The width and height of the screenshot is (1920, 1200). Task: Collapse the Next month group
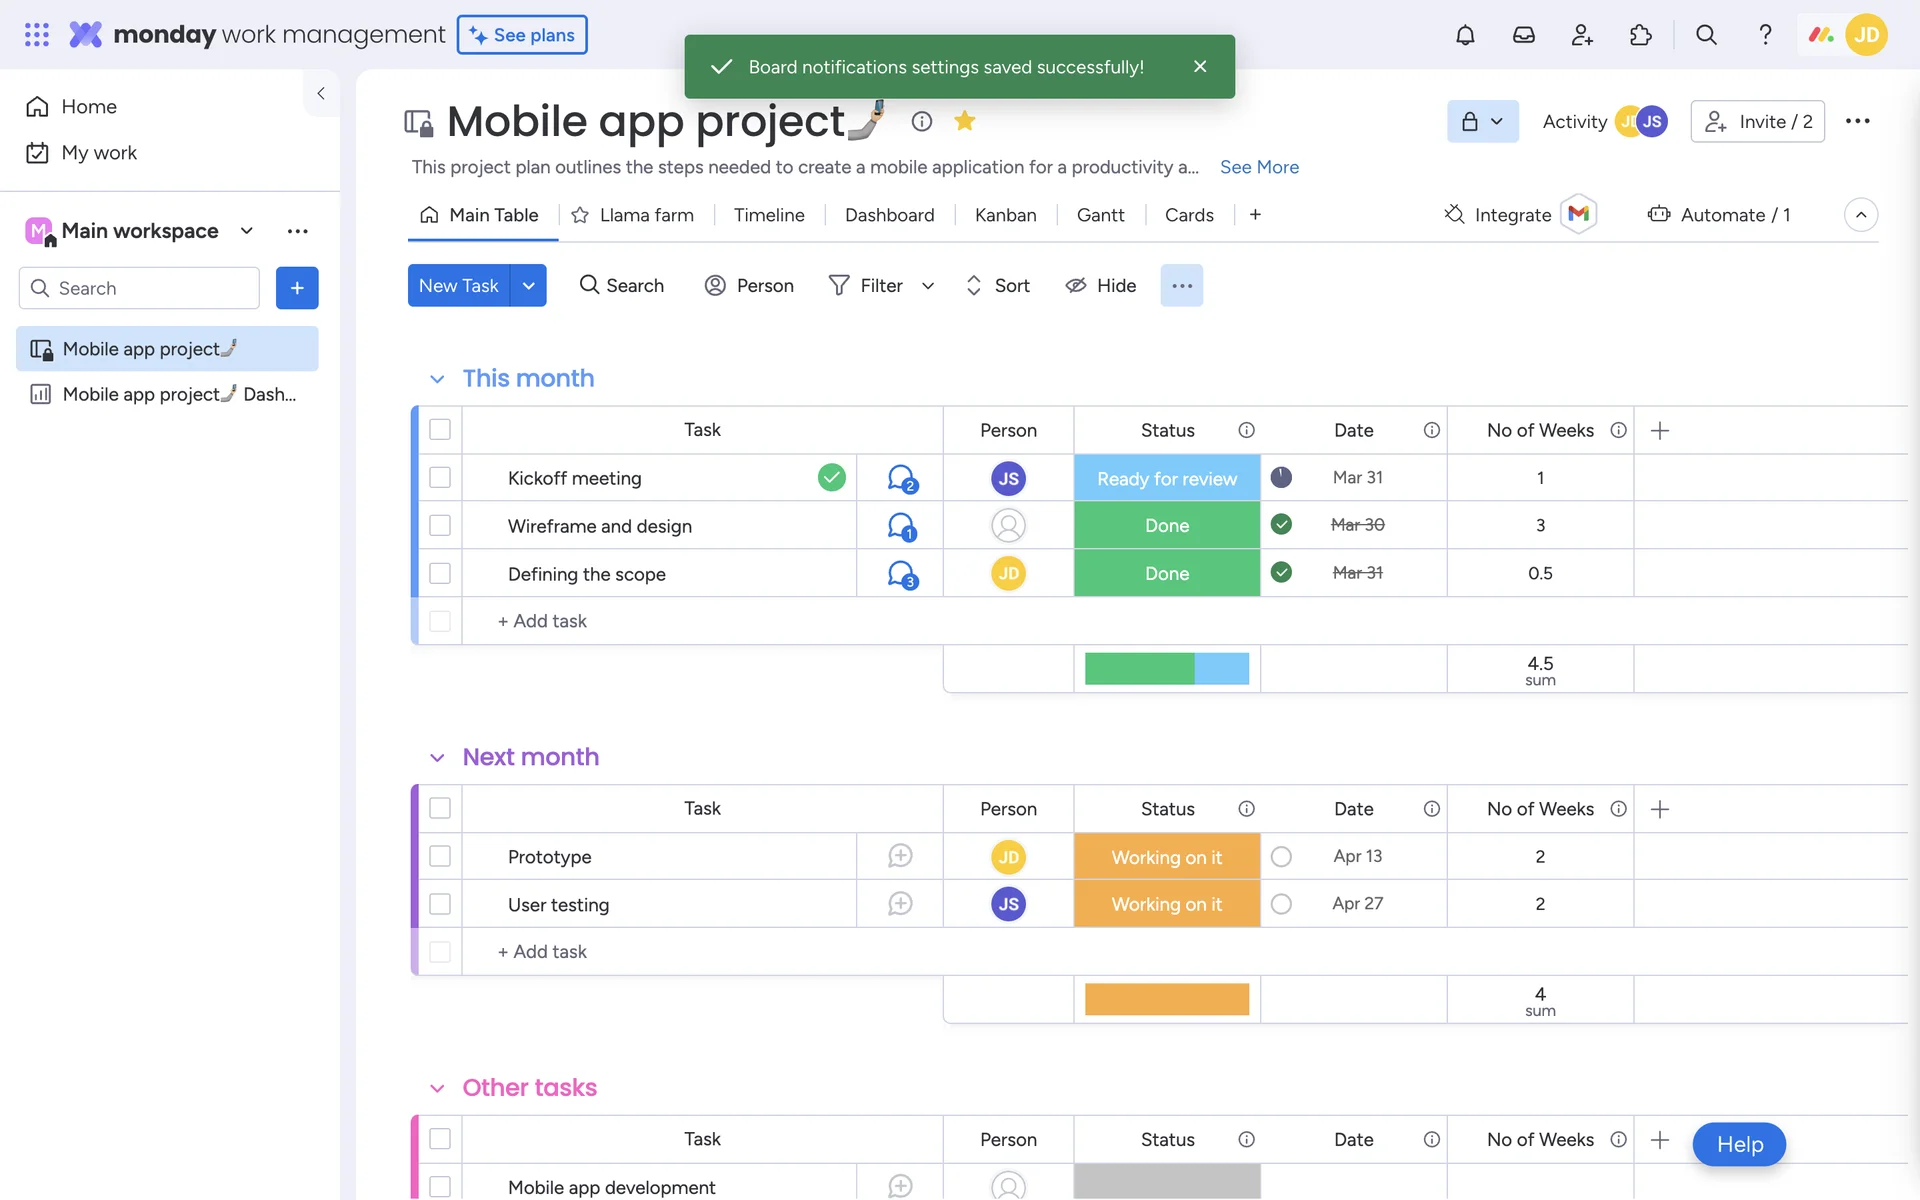pos(437,758)
